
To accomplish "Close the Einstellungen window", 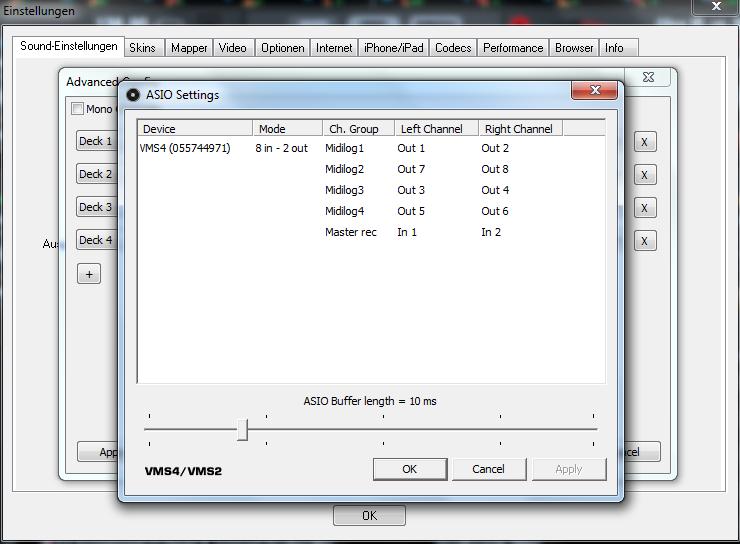I will pos(716,7).
